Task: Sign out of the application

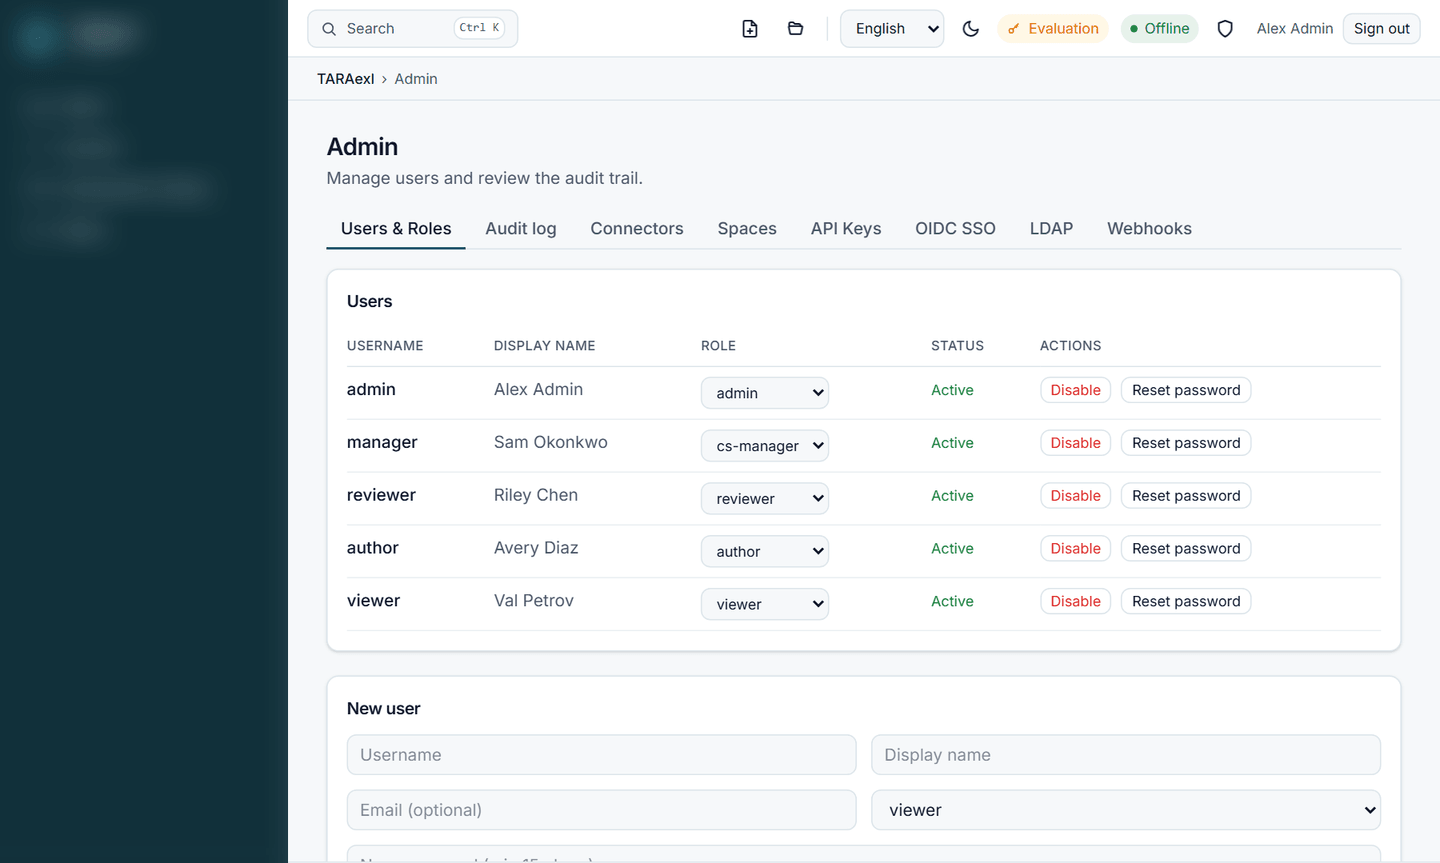Action: 1381,29
